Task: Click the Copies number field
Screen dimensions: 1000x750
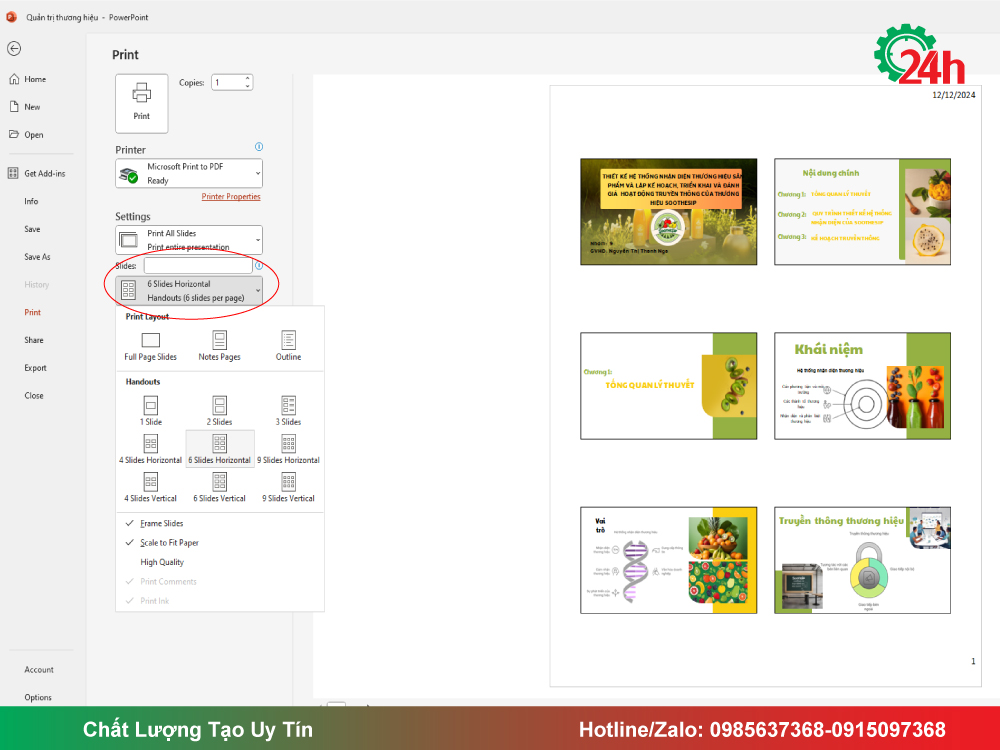Action: pos(228,82)
